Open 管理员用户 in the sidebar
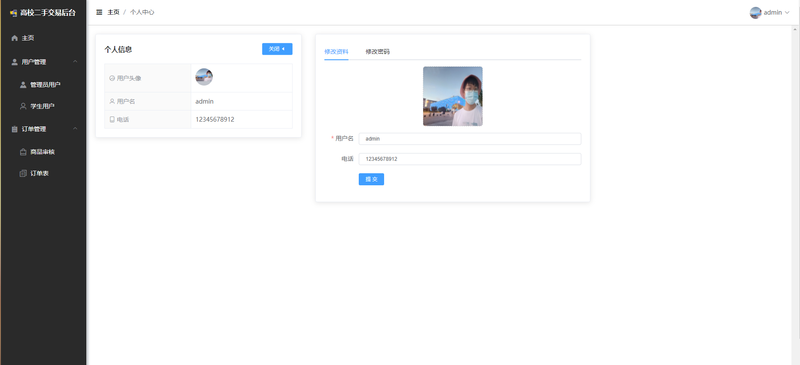Viewport: 800px width, 365px height. (43, 85)
